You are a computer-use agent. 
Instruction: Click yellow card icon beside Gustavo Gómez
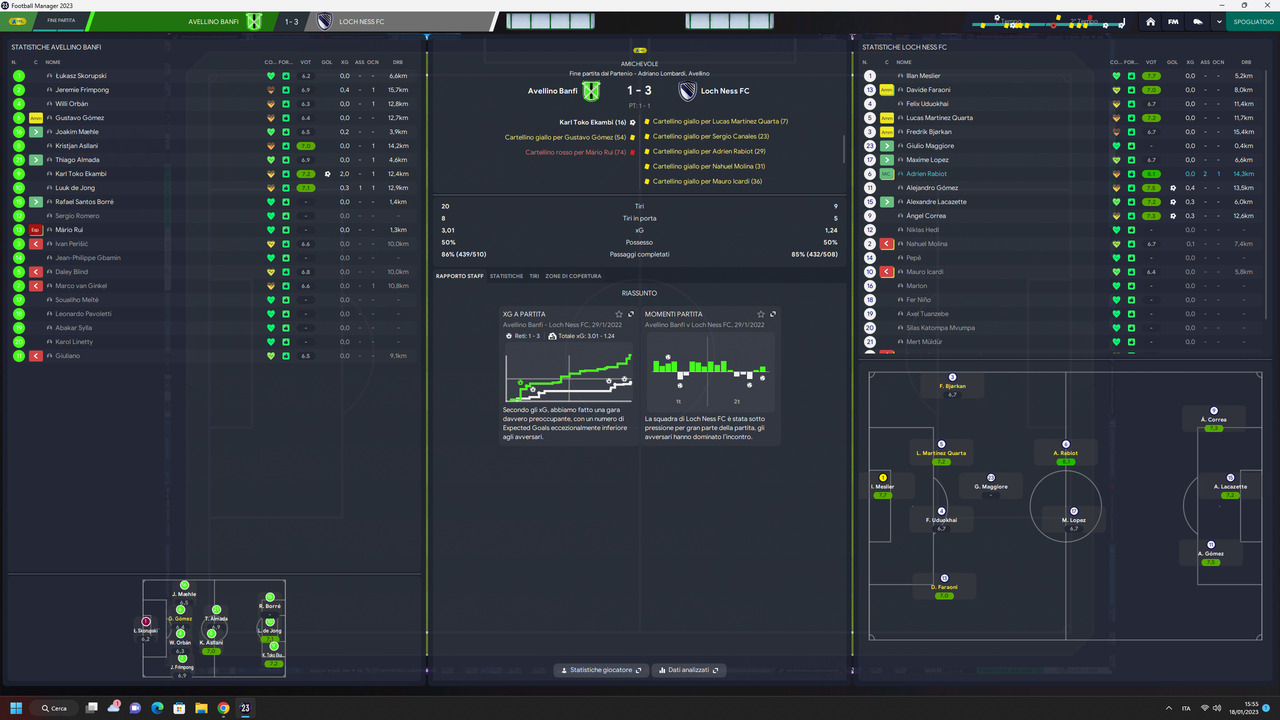tap(36, 118)
